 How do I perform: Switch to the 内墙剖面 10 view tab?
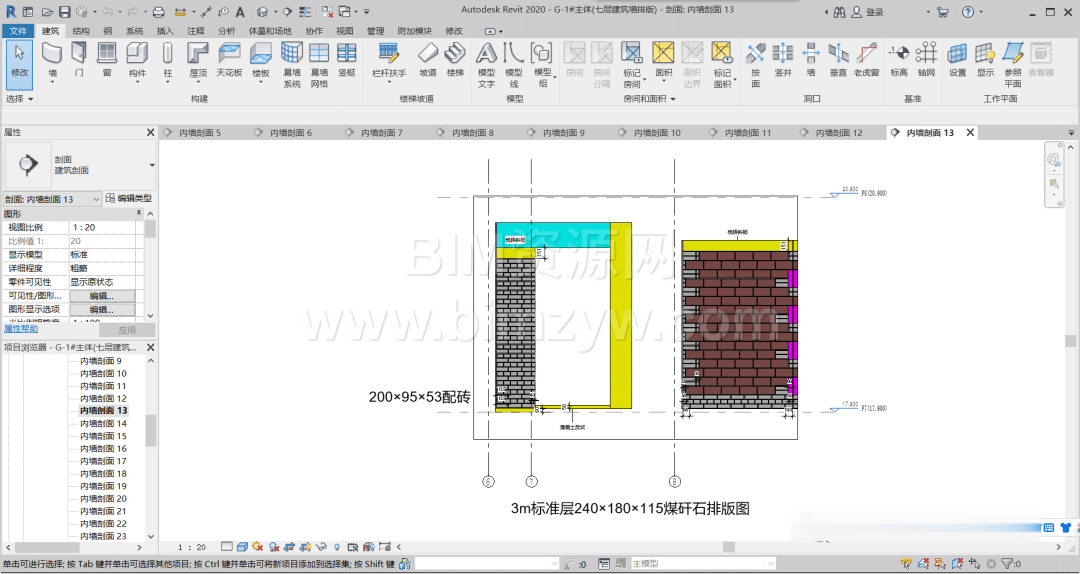[x=656, y=132]
